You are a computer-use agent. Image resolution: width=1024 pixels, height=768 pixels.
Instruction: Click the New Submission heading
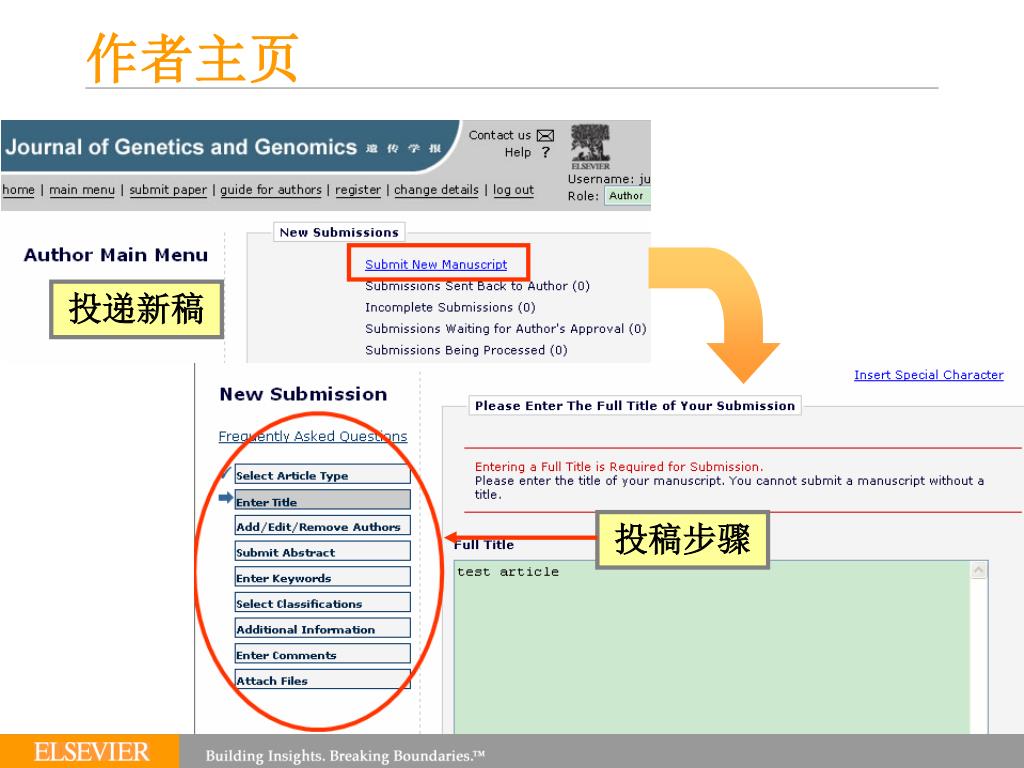[303, 394]
